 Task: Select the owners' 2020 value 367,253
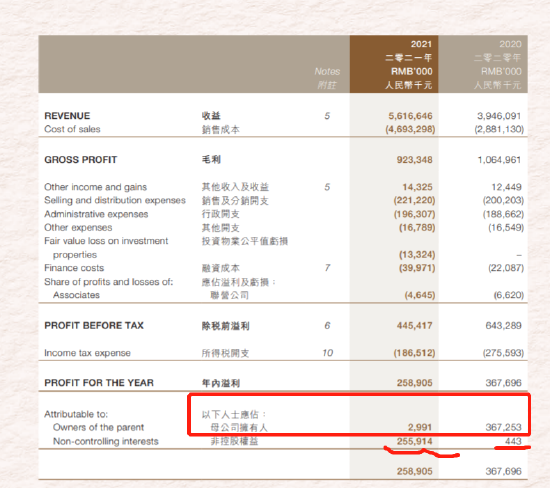503,427
